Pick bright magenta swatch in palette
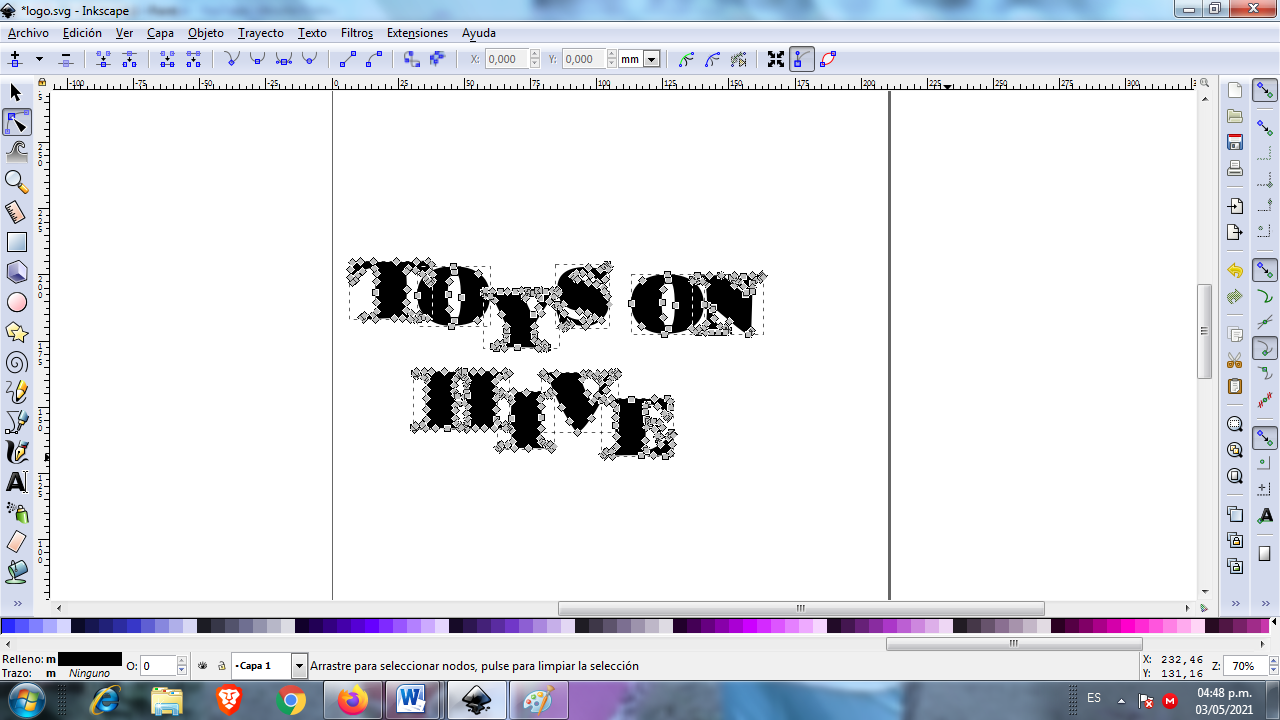1280x720 pixels. coord(1130,626)
